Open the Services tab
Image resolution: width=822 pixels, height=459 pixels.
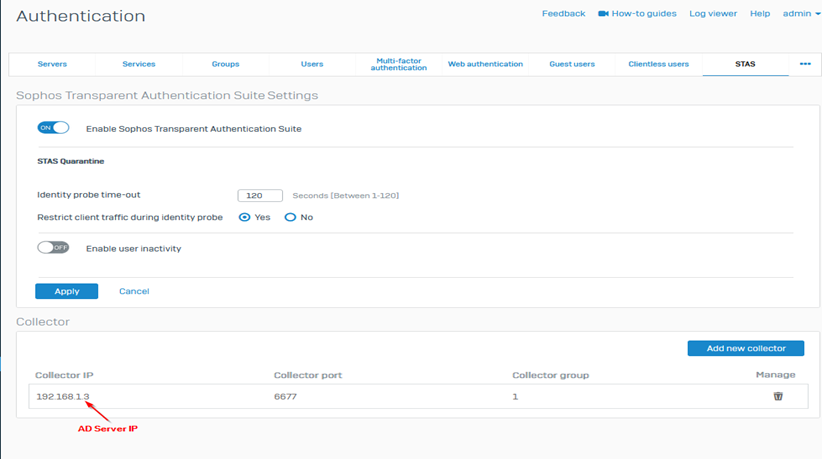[139, 64]
